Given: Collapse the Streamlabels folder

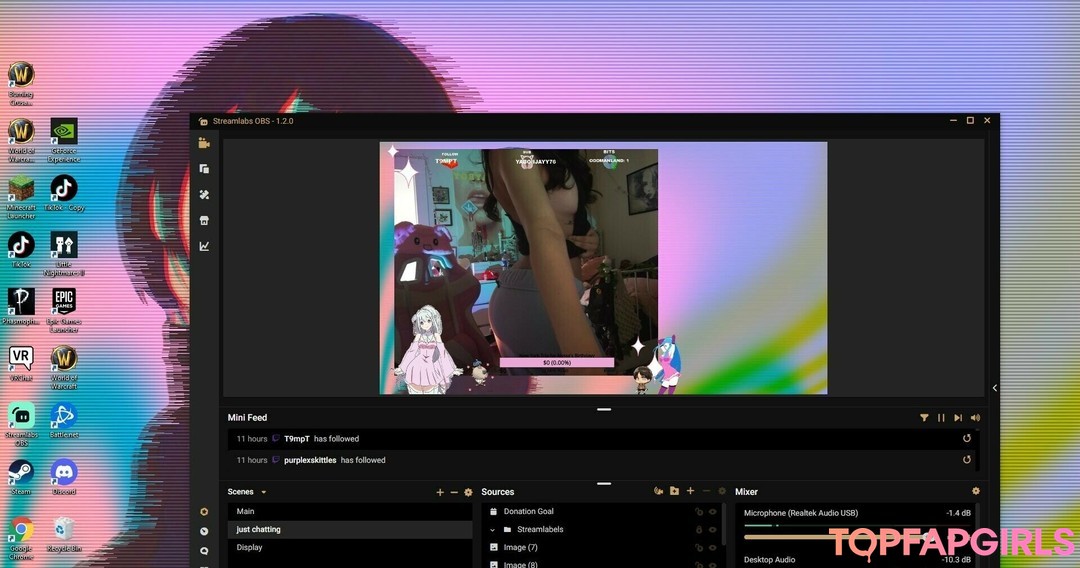Looking at the screenshot, I should point(493,529).
